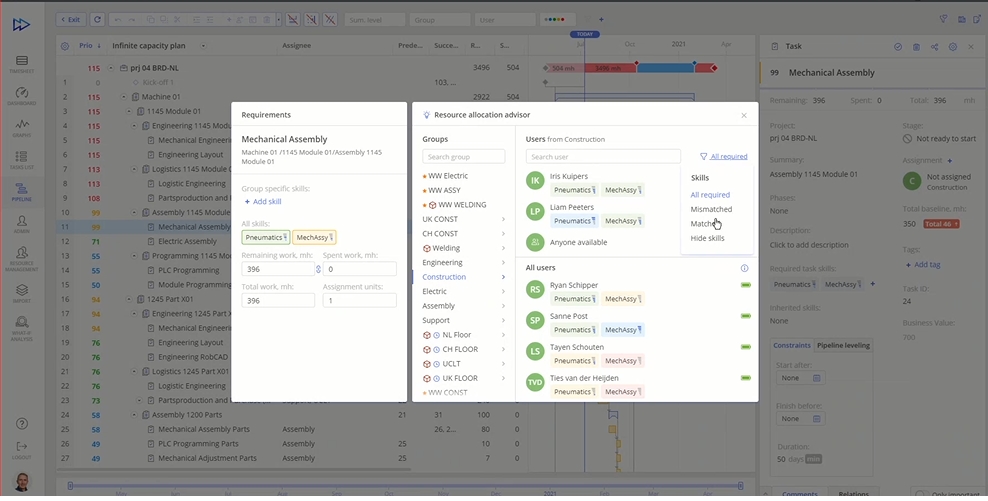Mark task complete using the checkmark icon

898,47
